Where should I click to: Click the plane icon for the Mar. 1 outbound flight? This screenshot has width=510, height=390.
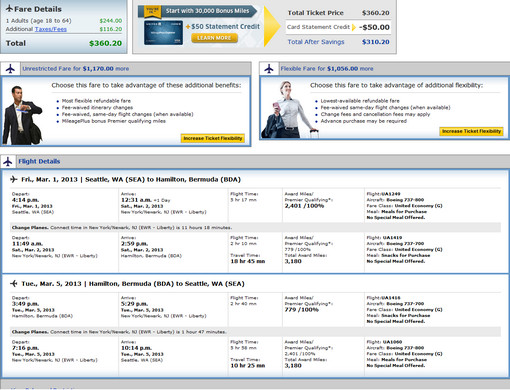tap(14, 179)
